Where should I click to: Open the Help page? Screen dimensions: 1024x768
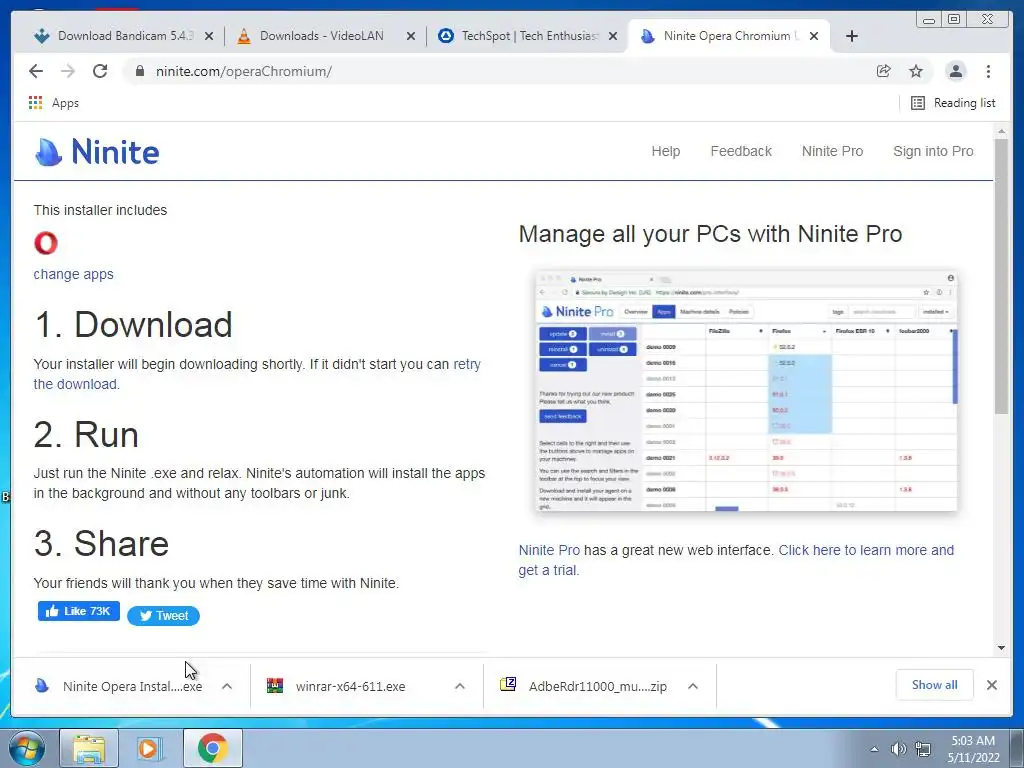coord(665,151)
